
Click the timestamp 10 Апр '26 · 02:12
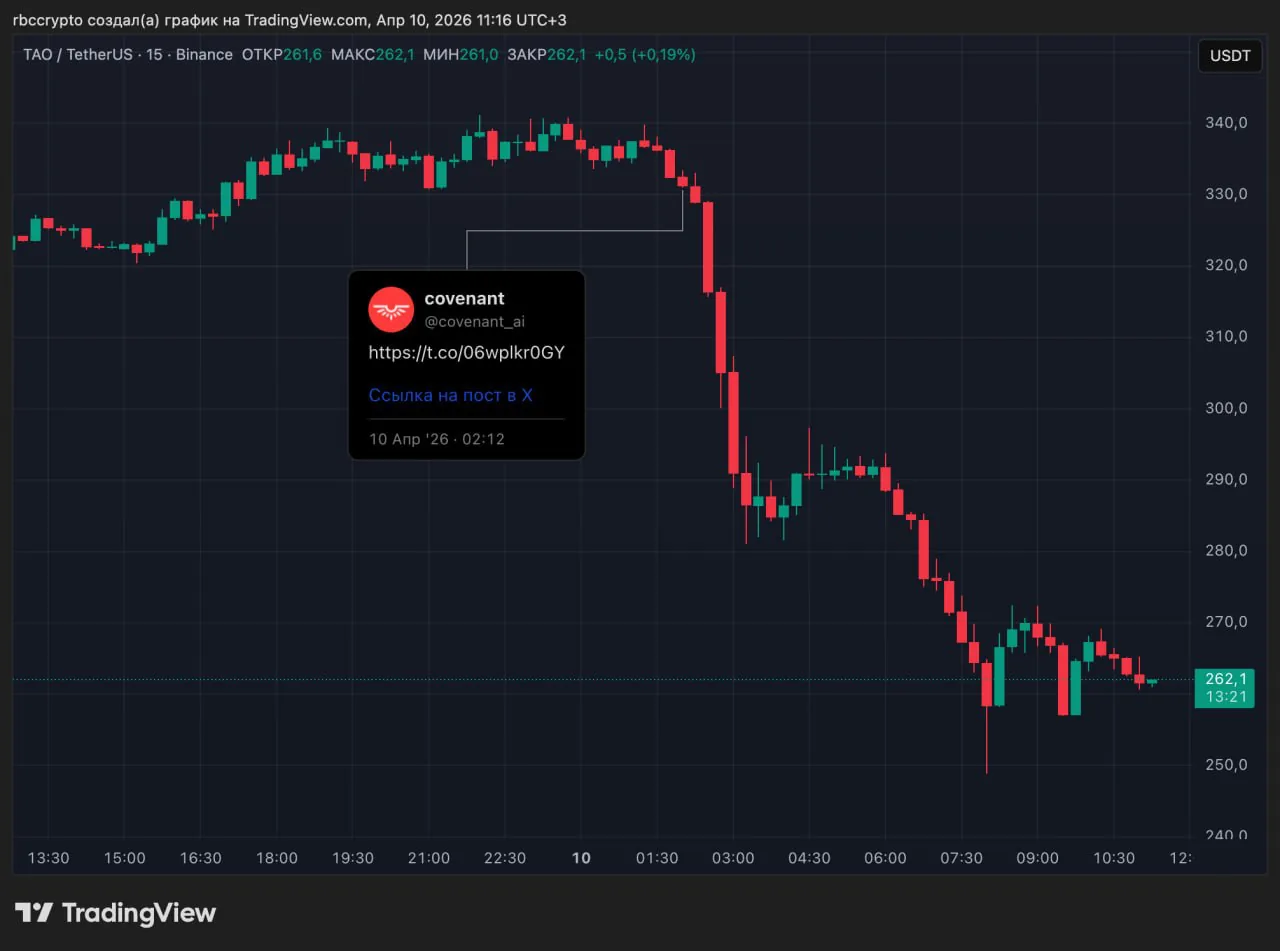coord(436,439)
